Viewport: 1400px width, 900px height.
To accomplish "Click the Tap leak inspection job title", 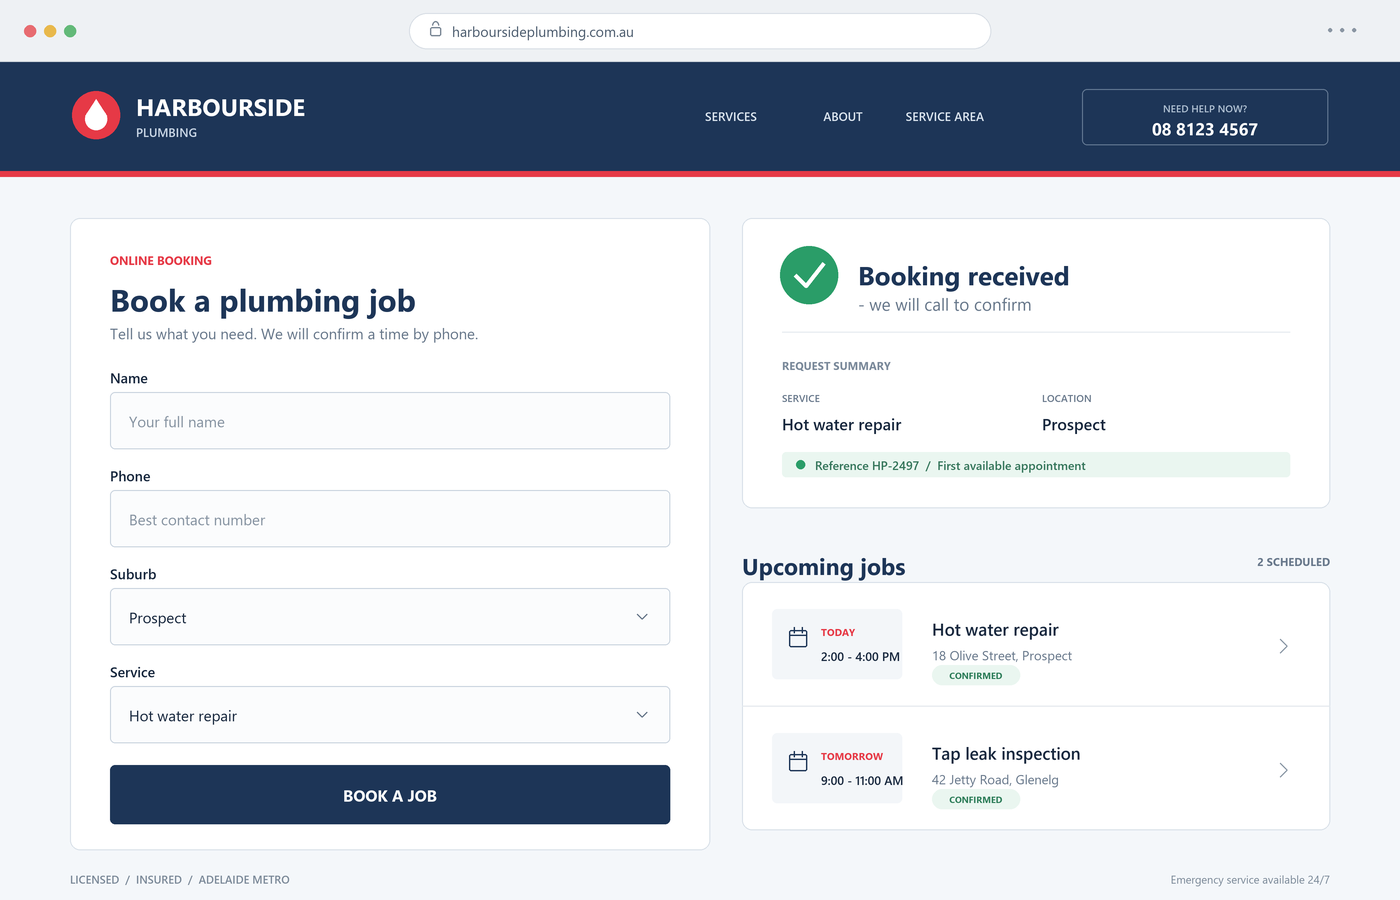I will tap(1006, 754).
